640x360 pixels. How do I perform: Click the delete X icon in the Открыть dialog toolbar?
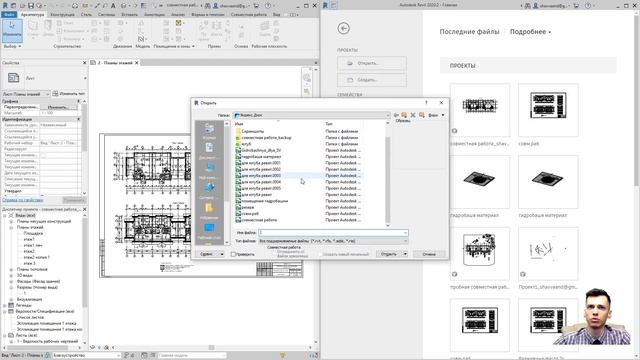413,115
